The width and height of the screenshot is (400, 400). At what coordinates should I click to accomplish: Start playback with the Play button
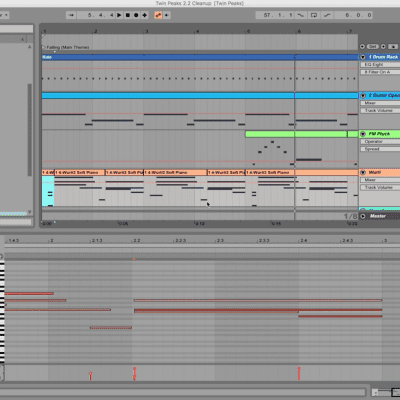[119, 15]
